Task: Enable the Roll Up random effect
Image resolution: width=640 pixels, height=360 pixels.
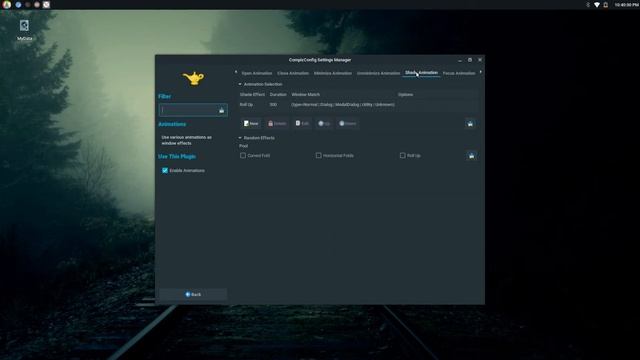Action: point(402,156)
